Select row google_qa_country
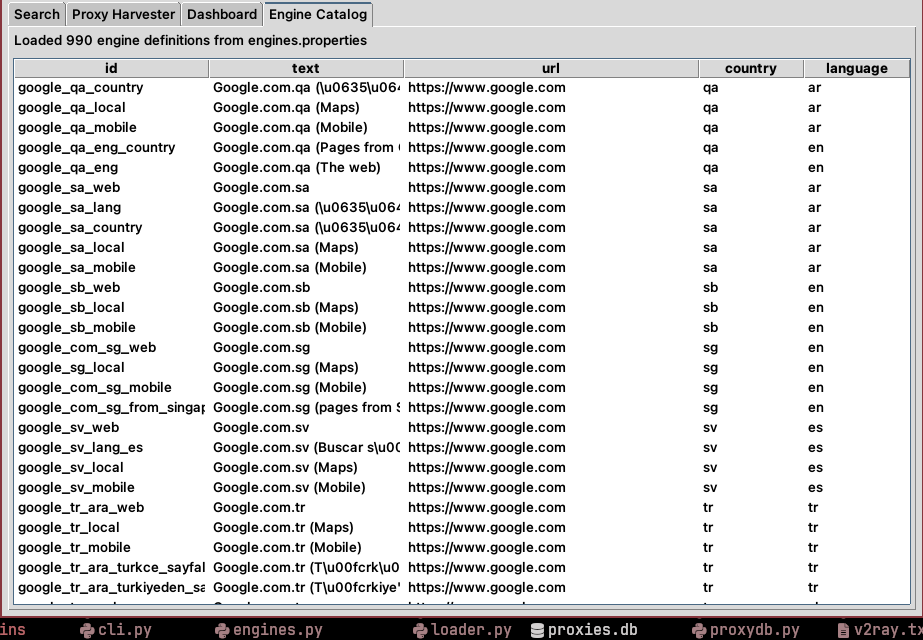The width and height of the screenshot is (923, 640). coord(462,88)
